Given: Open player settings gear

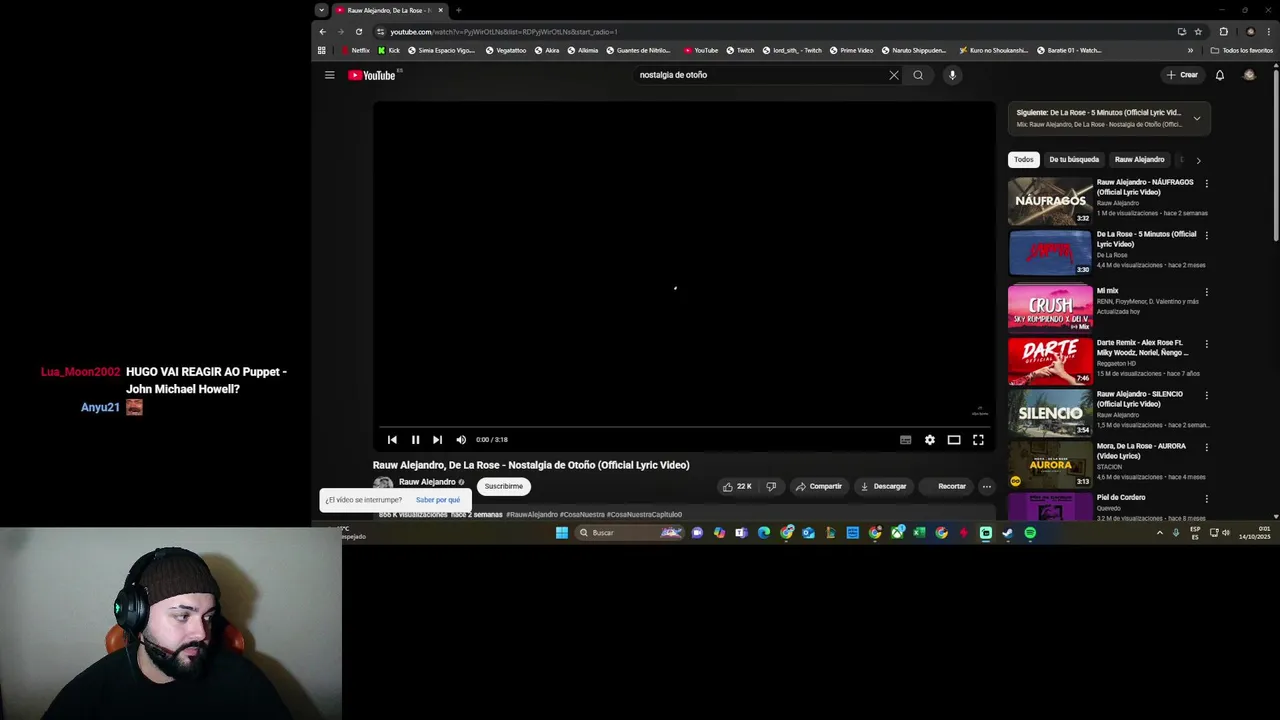Looking at the screenshot, I should coord(930,440).
